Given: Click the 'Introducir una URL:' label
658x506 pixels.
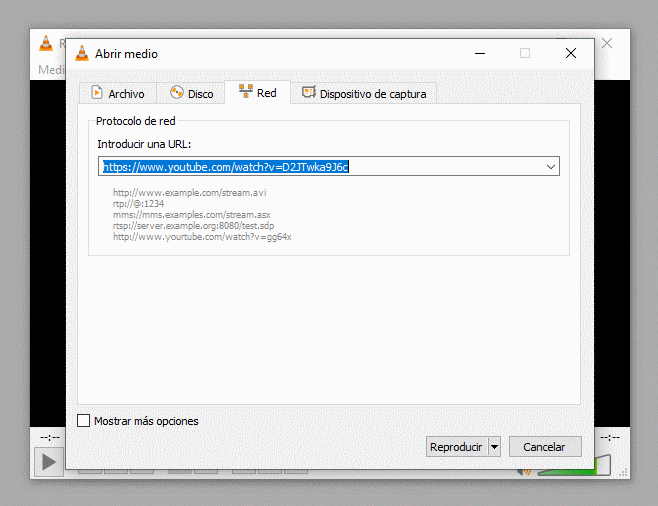Looking at the screenshot, I should pos(144,144).
